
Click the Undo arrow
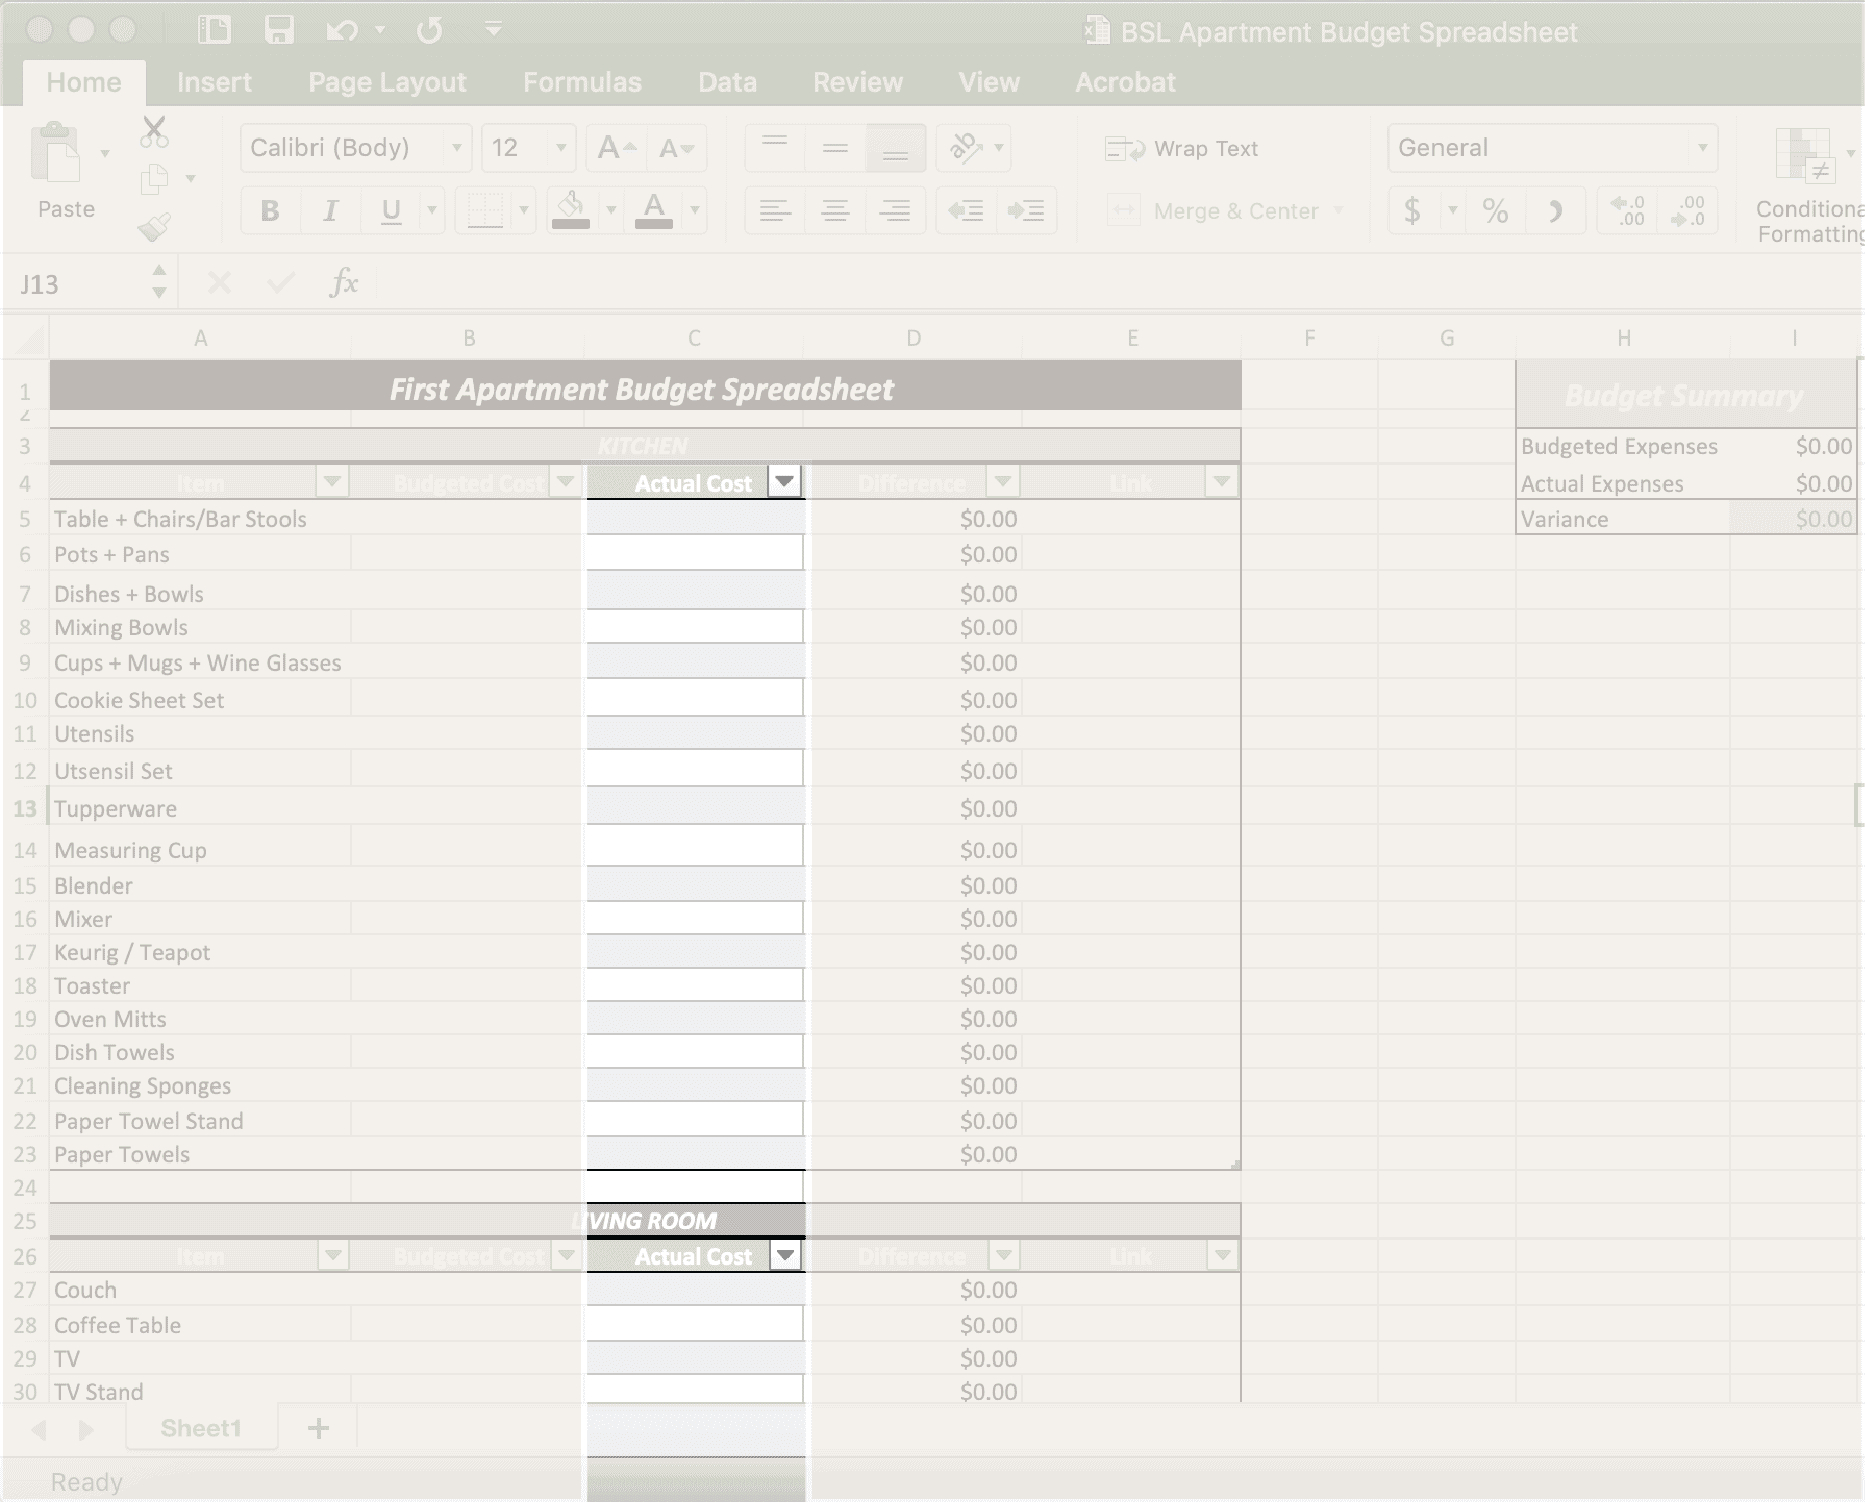341,31
